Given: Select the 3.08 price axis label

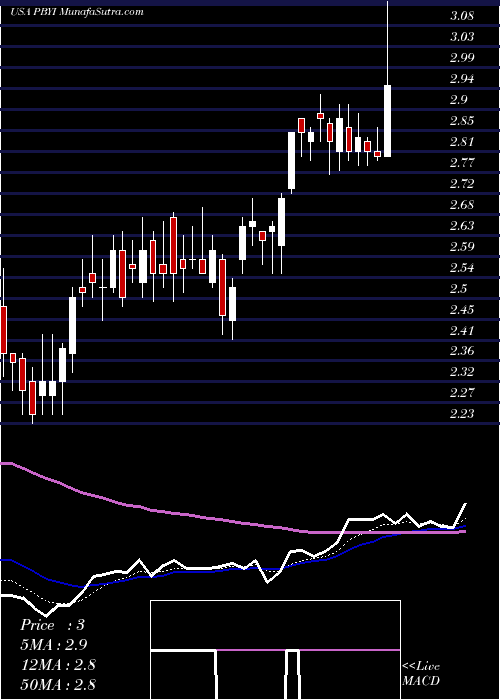Looking at the screenshot, I should (x=462, y=16).
